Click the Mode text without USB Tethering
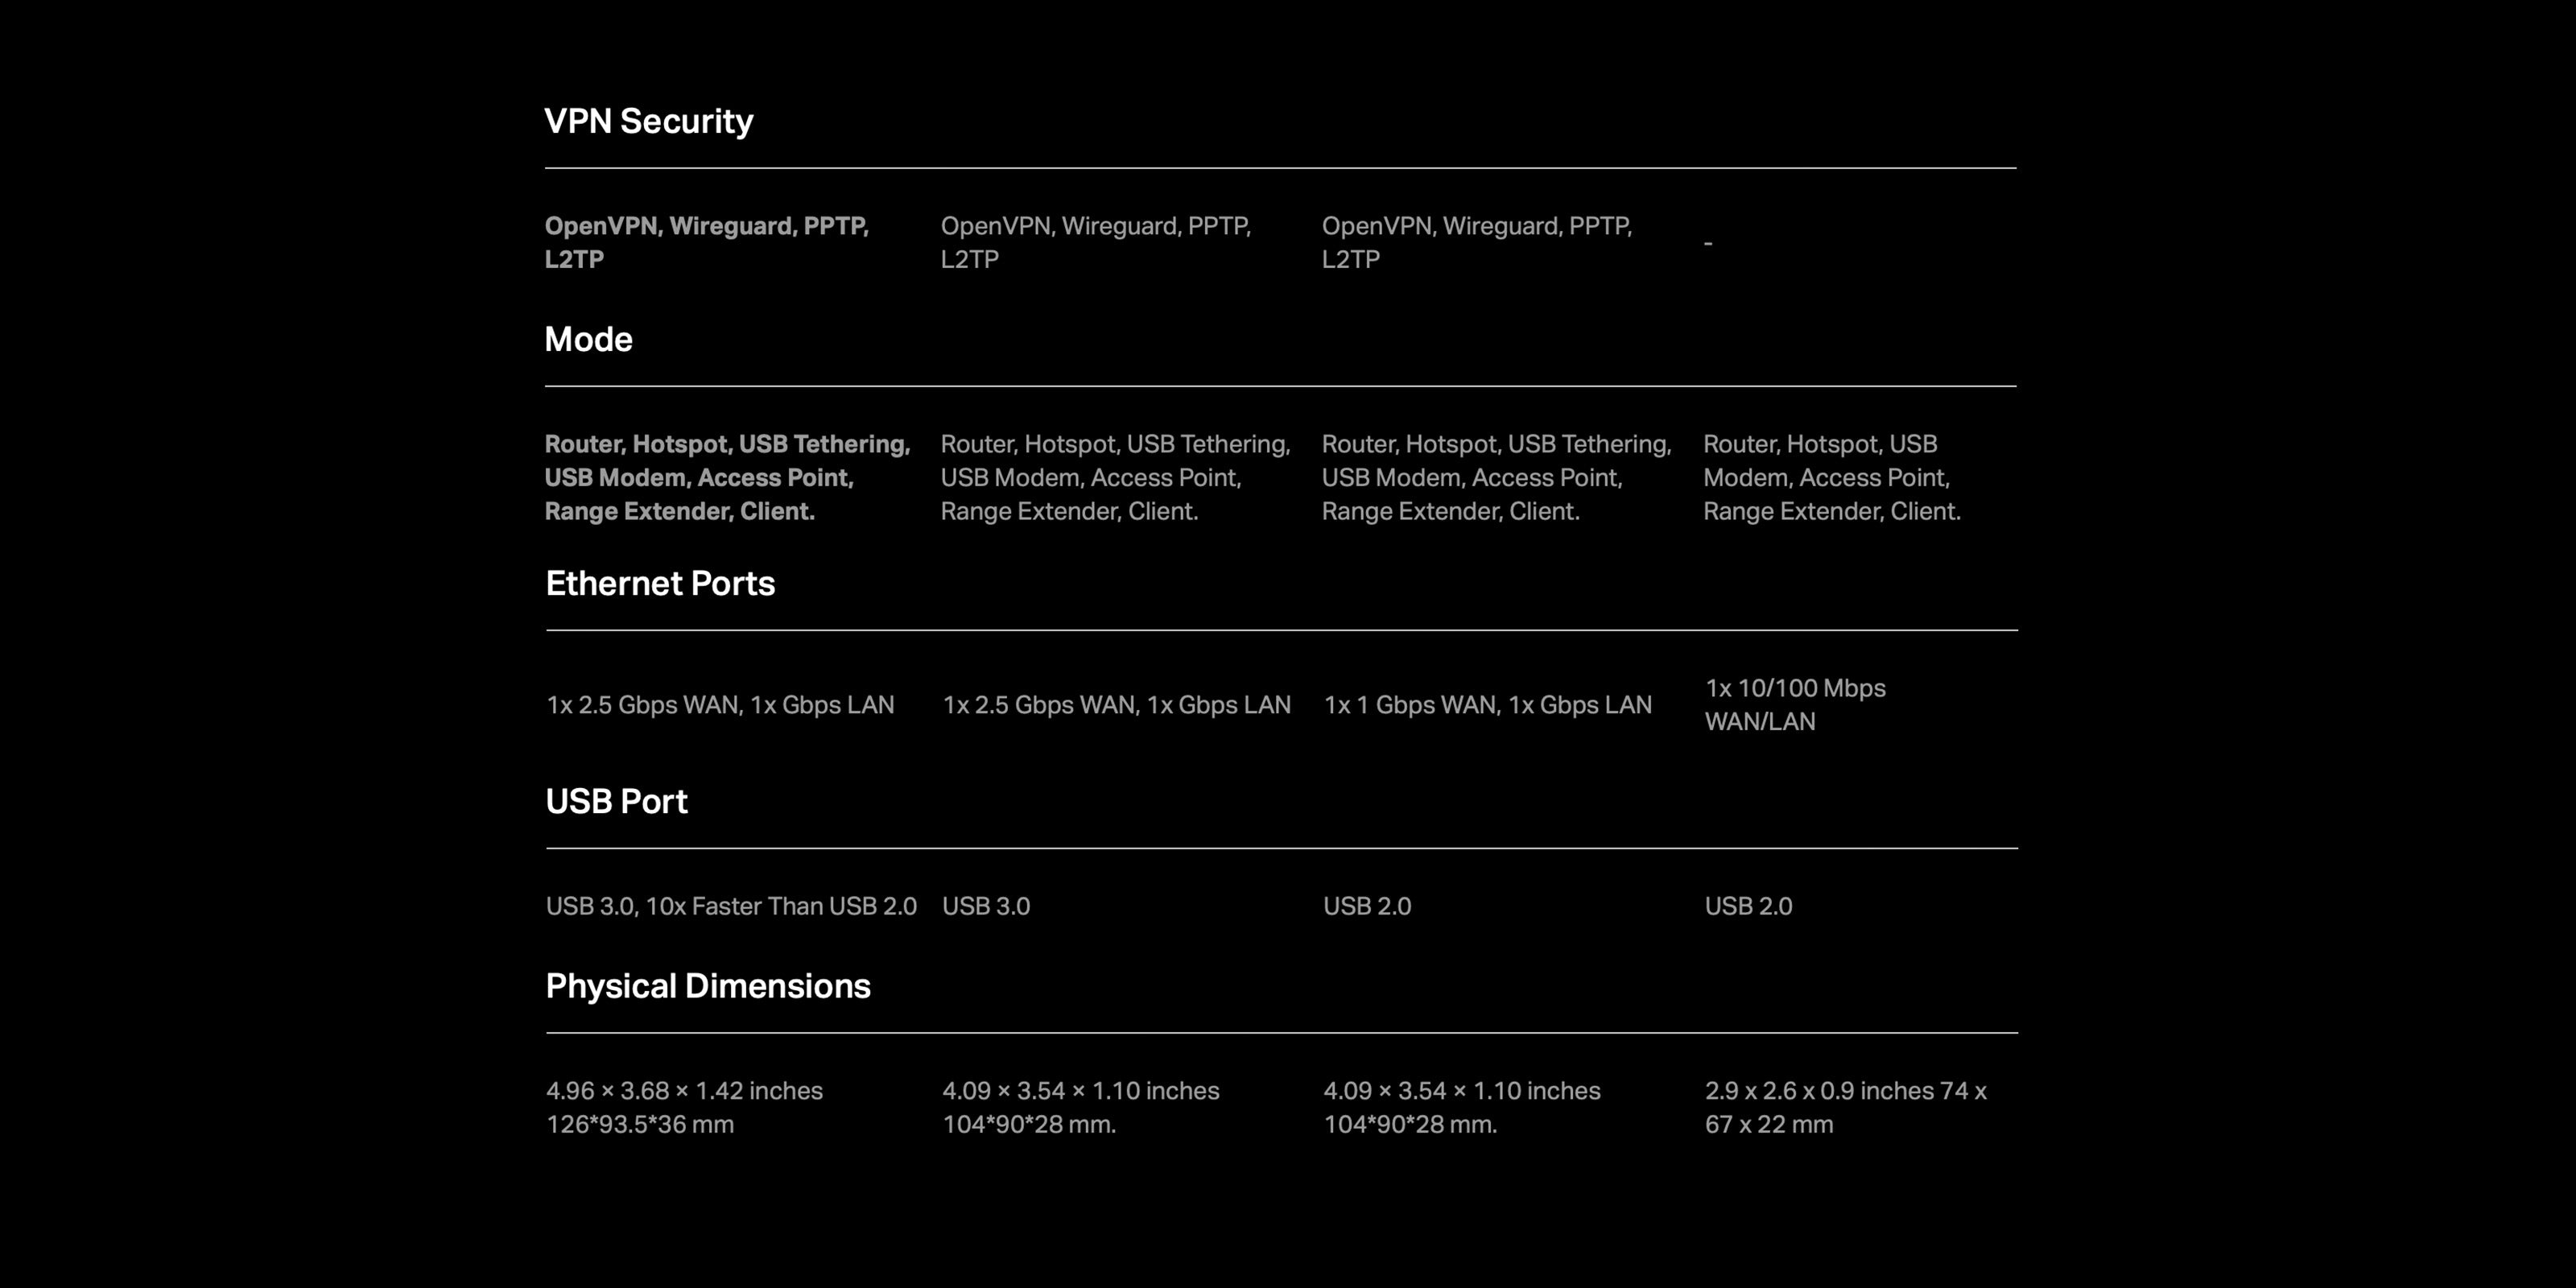2576x1288 pixels. (1832, 477)
